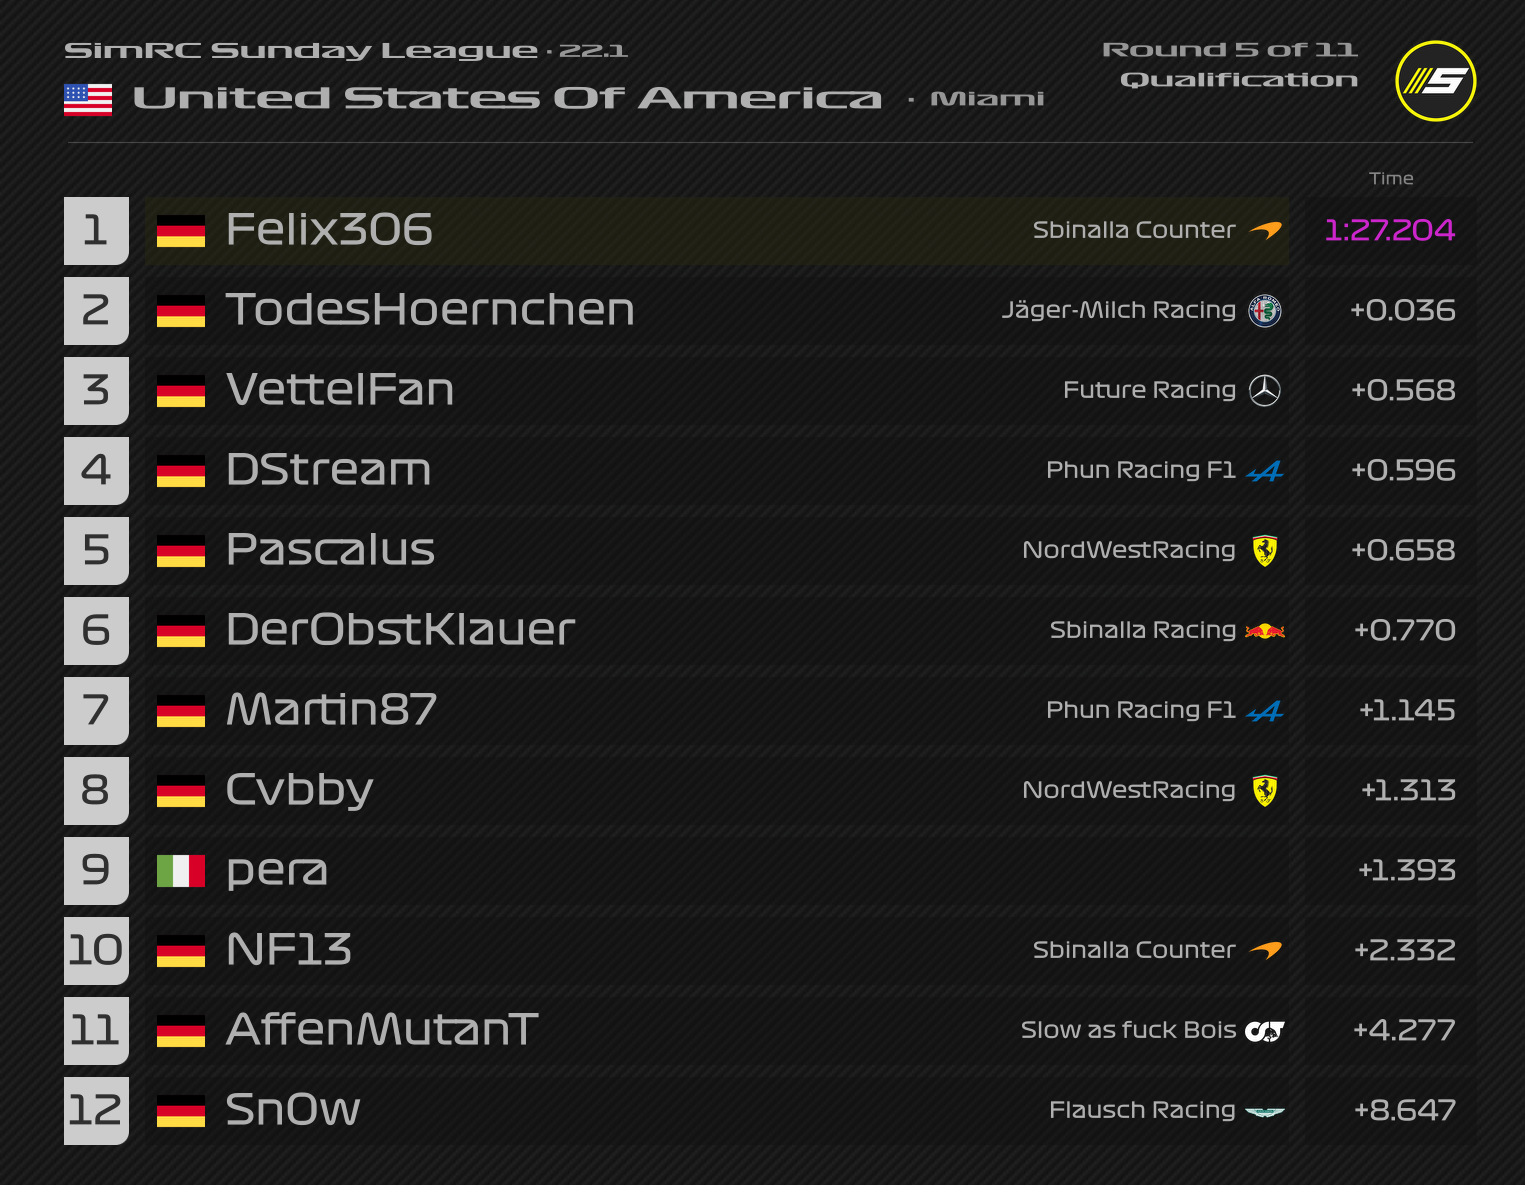Click the yellow SimRC league logo
The image size is (1525, 1185).
1435,81
